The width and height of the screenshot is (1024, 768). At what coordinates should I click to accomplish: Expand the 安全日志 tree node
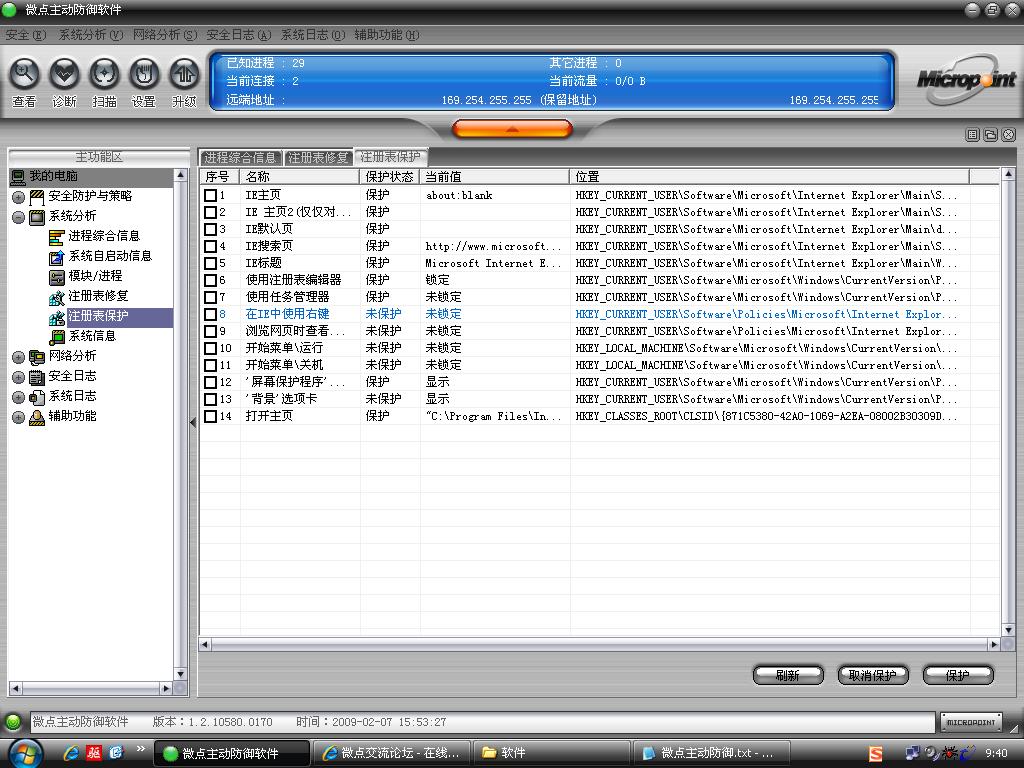click(x=18, y=377)
